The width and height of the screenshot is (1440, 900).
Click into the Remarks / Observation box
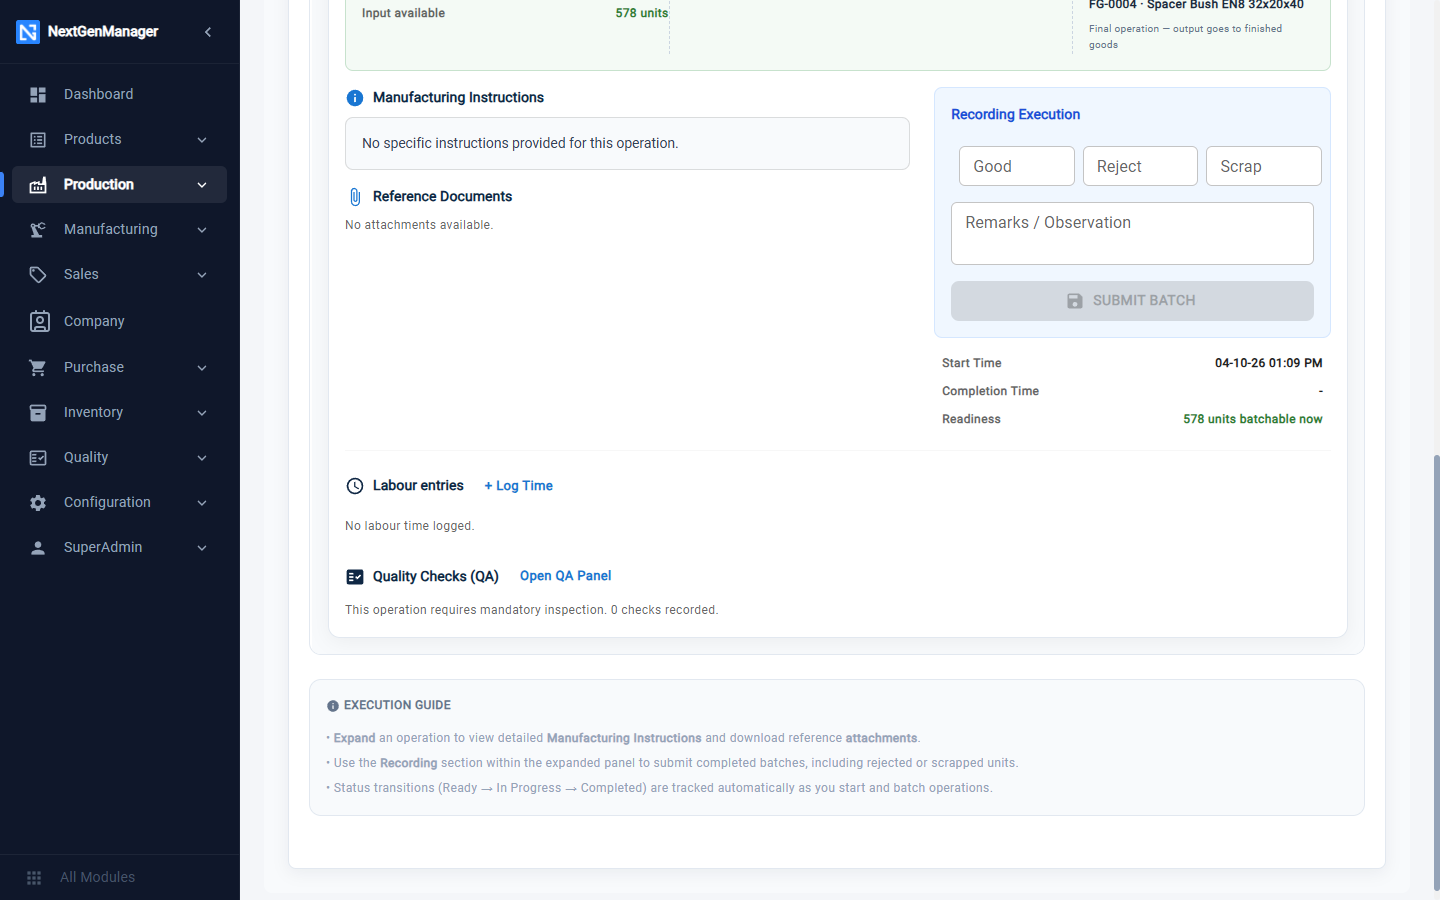[1132, 233]
